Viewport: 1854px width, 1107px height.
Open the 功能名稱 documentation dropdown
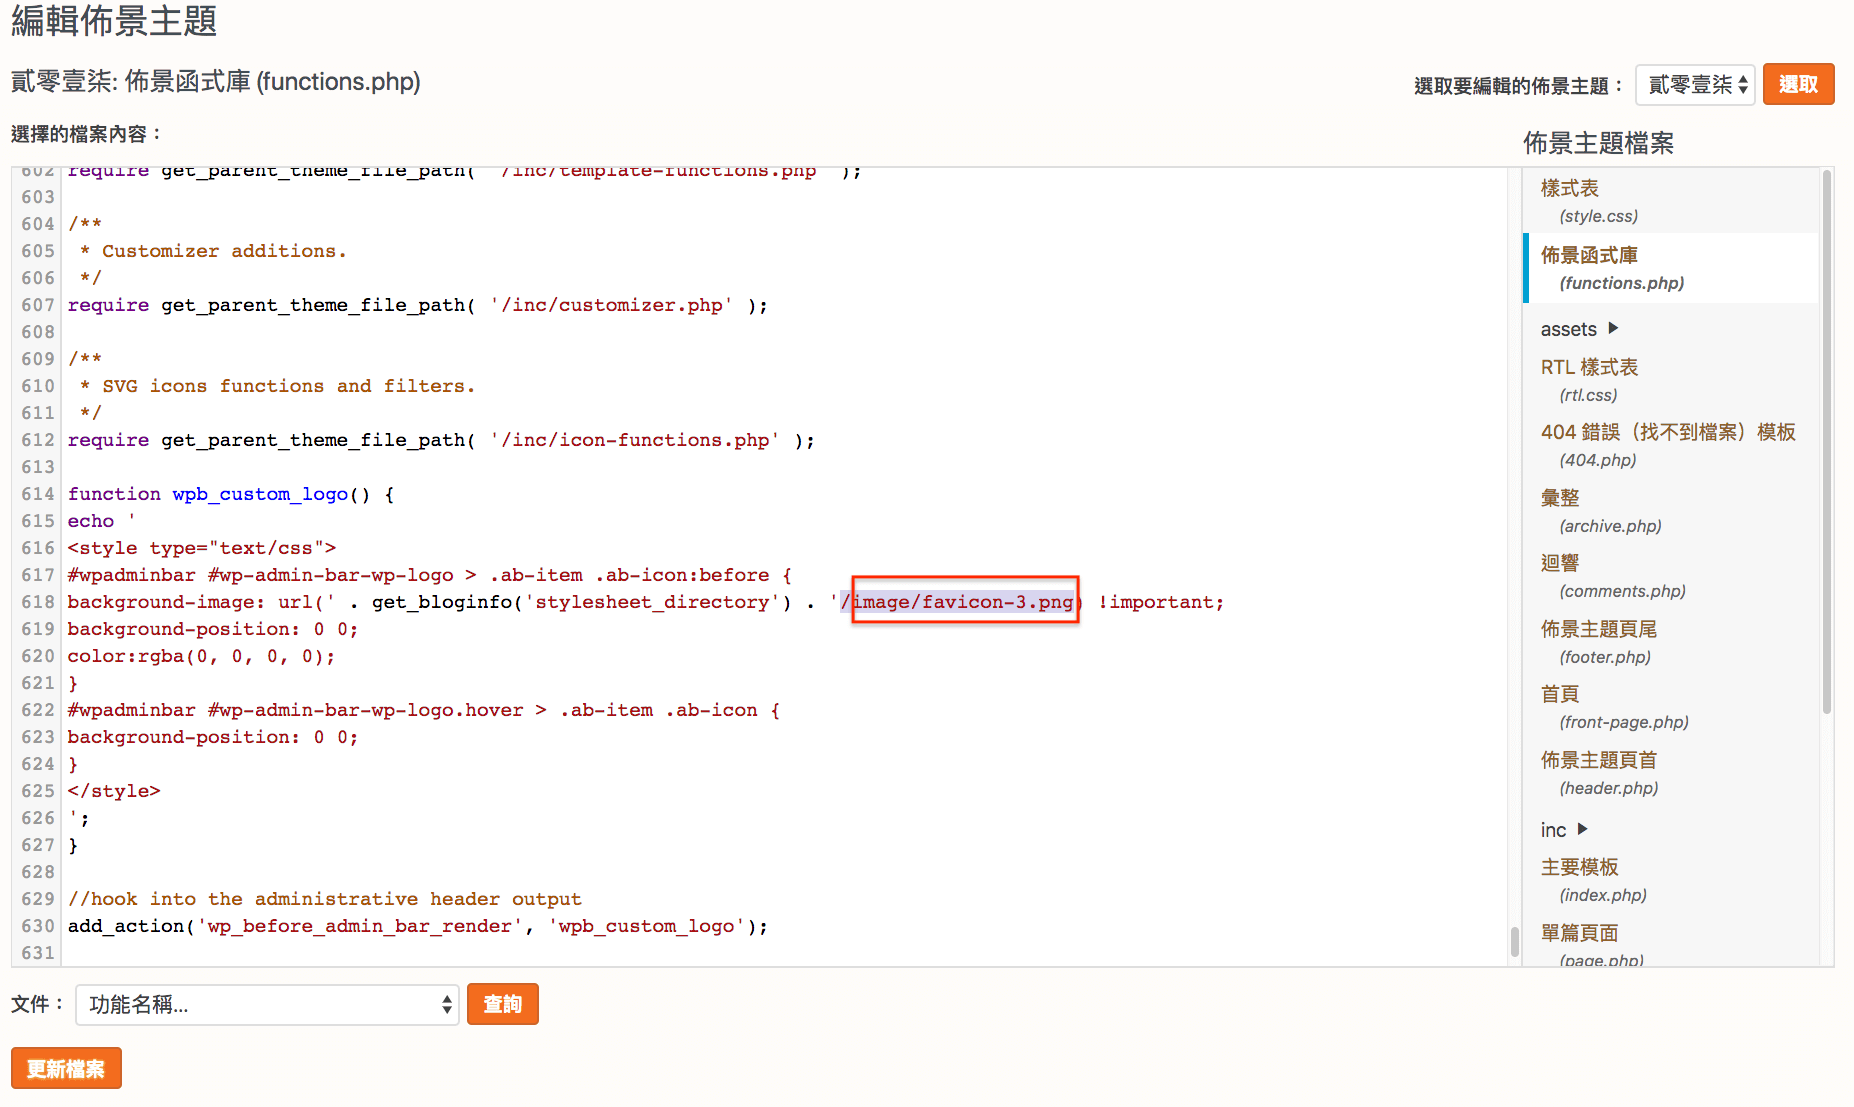coord(267,1005)
